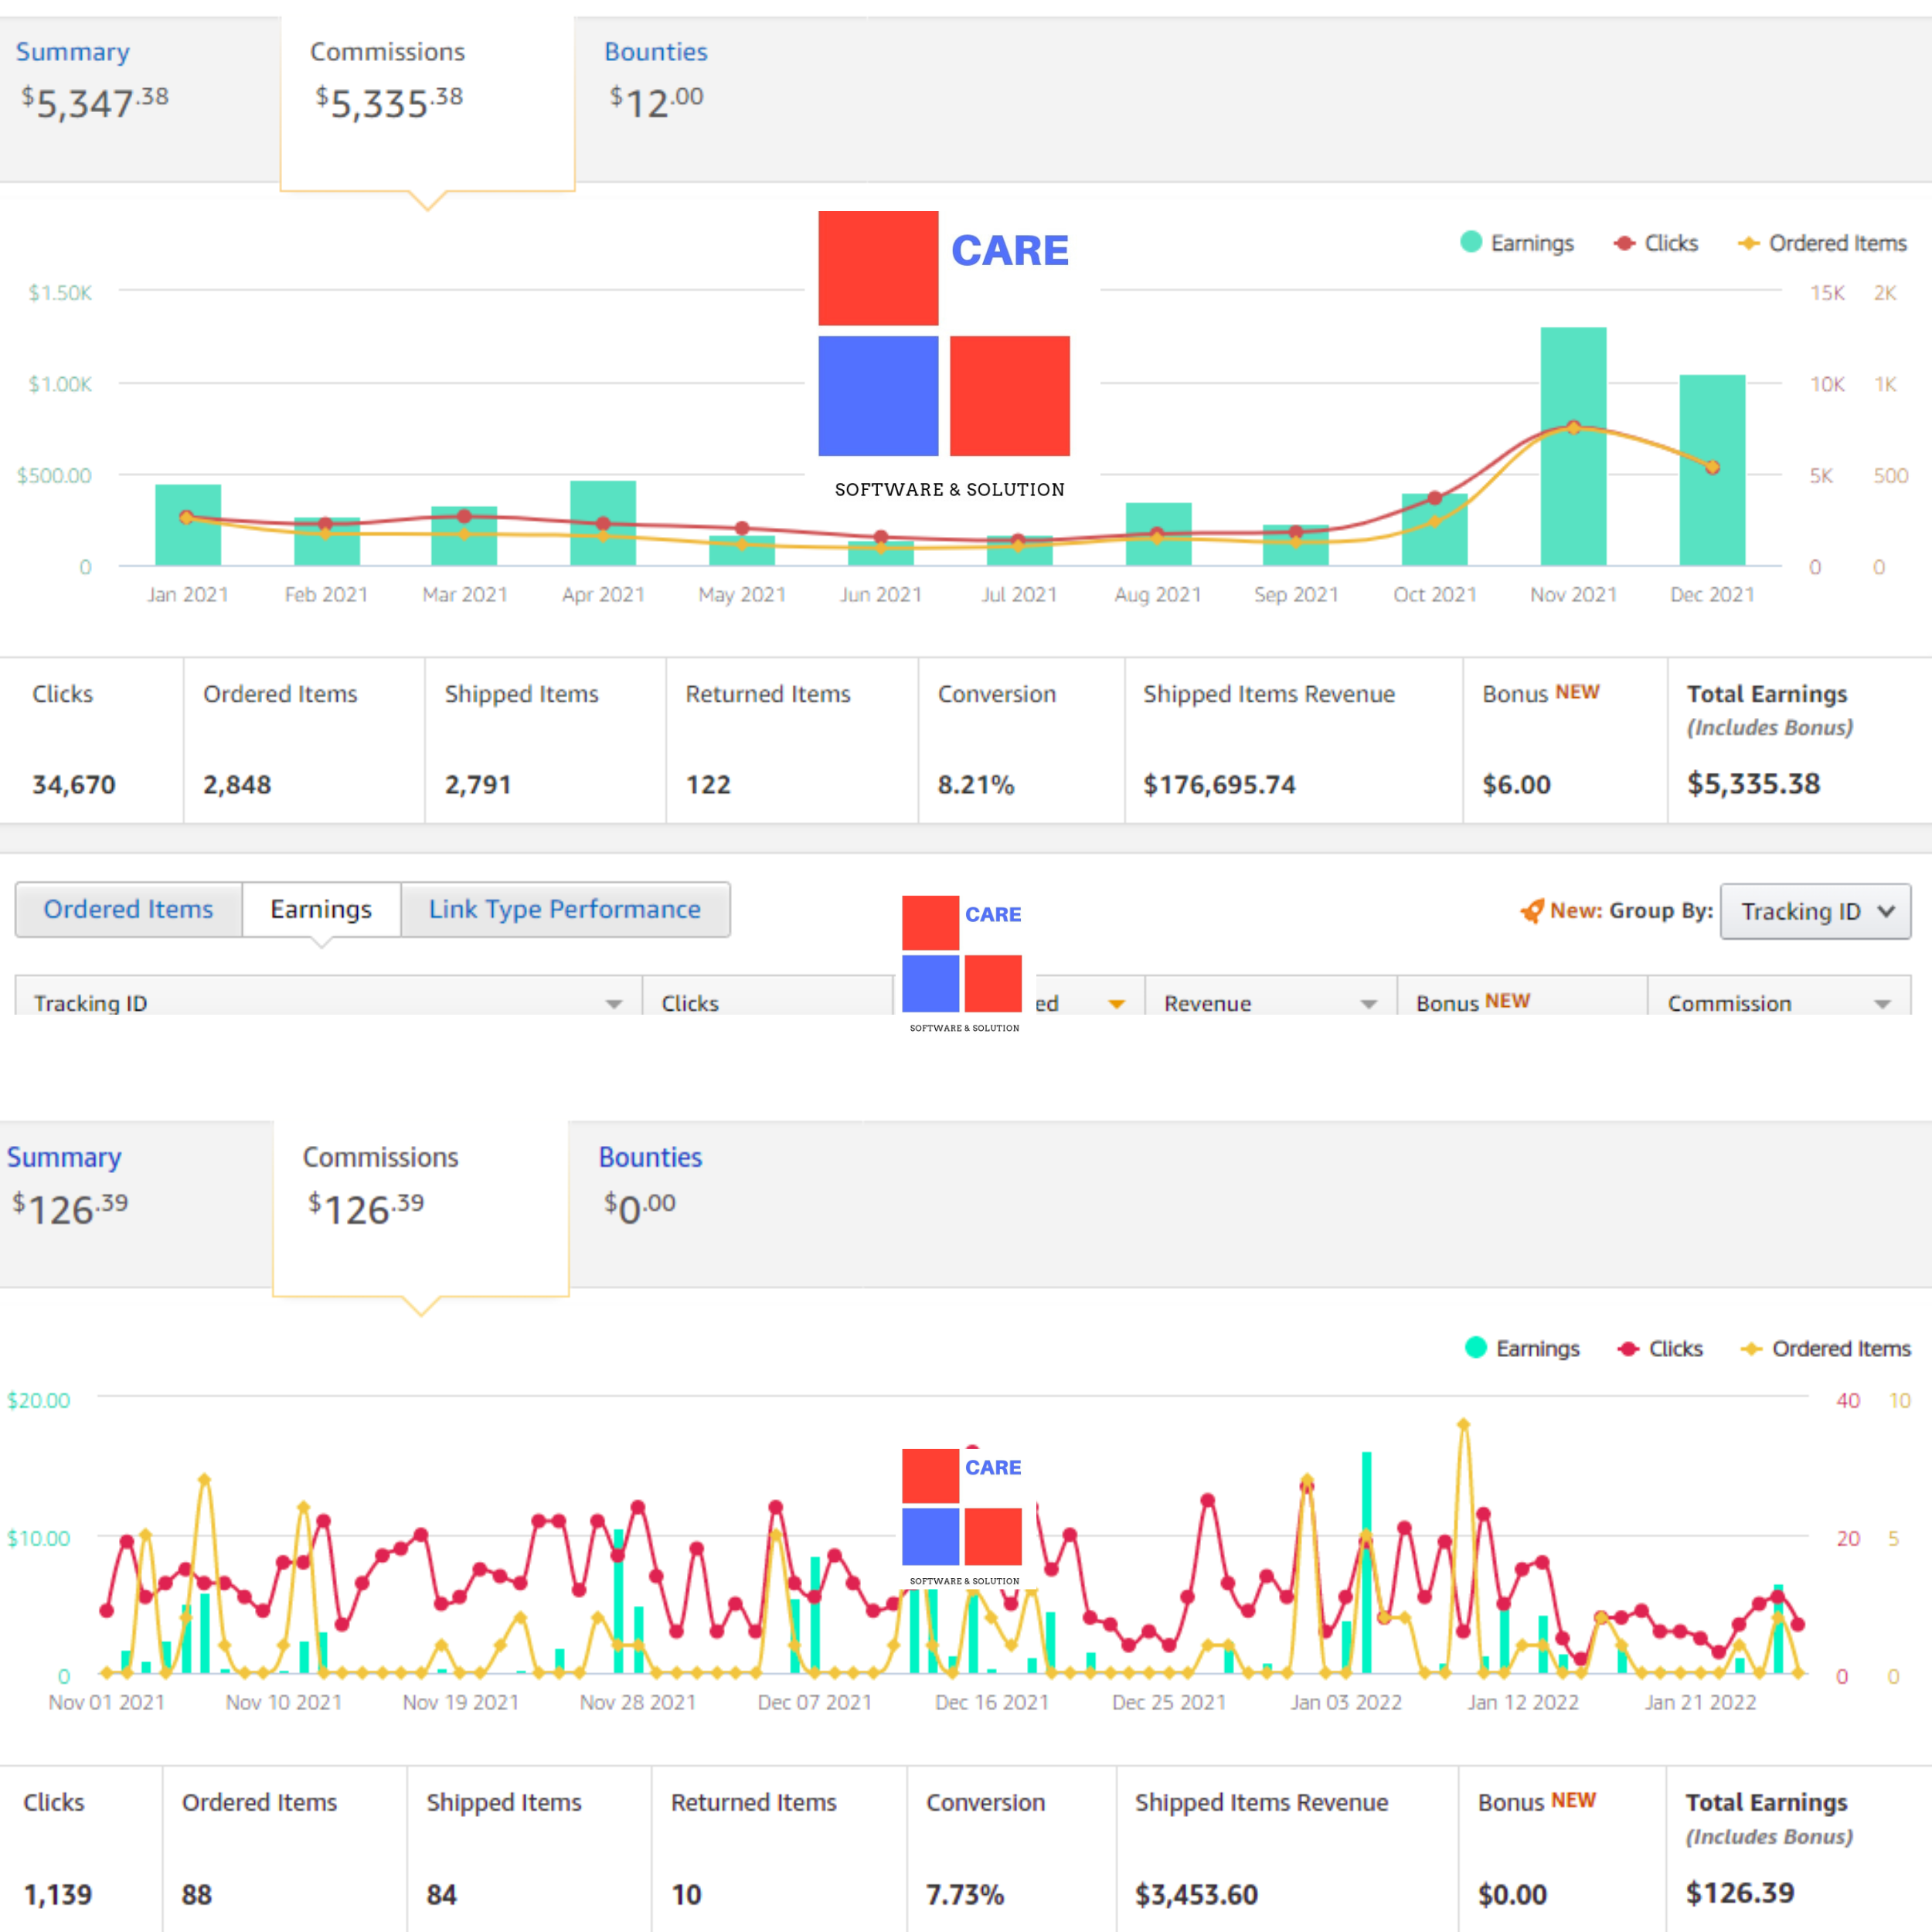
Task: Toggle Ordered Items legend in daily chart
Action: coord(1826,1348)
